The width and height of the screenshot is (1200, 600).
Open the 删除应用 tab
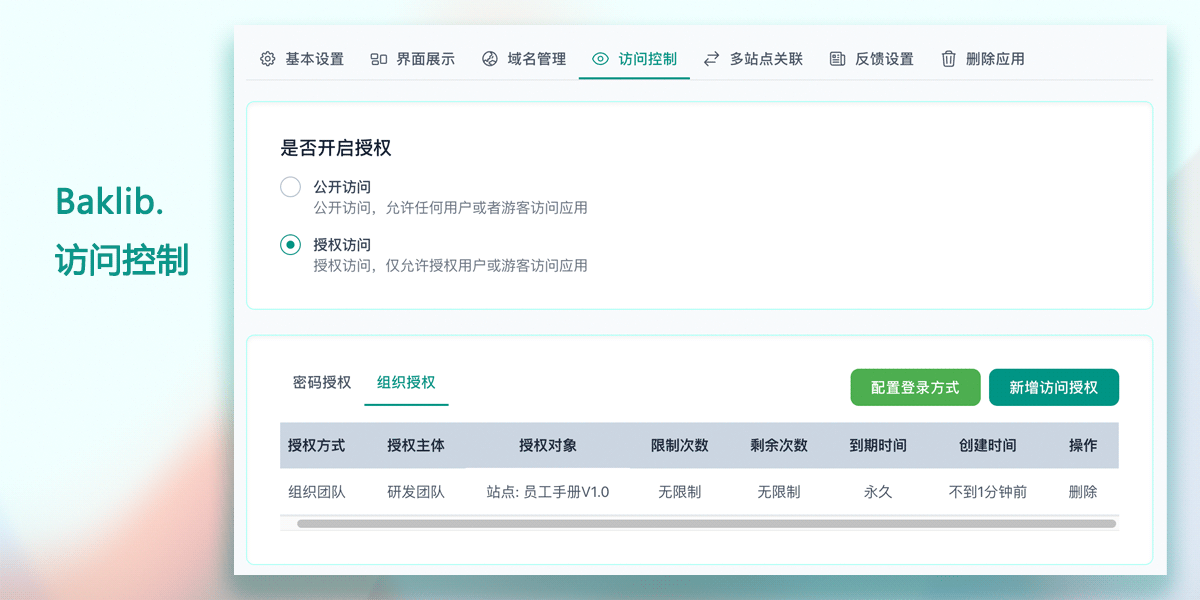coord(983,59)
